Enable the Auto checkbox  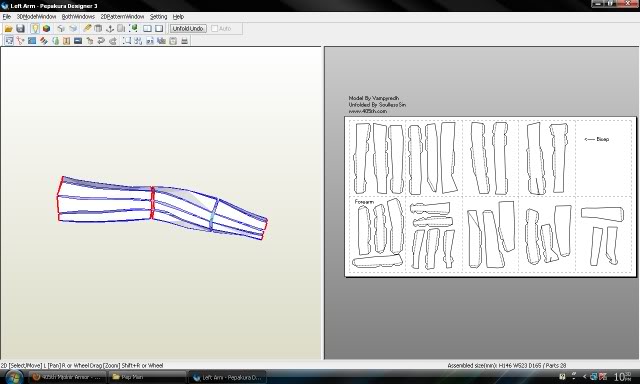[215, 29]
